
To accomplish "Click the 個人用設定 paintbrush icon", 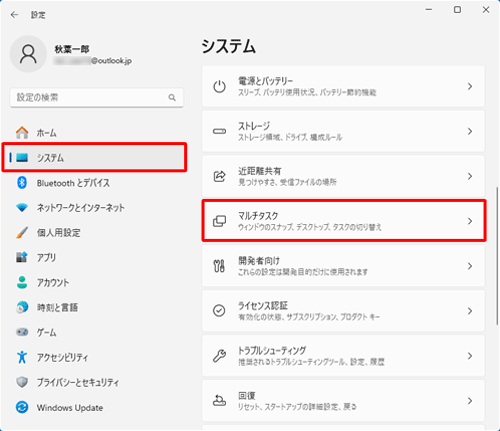I will pyautogui.click(x=22, y=233).
